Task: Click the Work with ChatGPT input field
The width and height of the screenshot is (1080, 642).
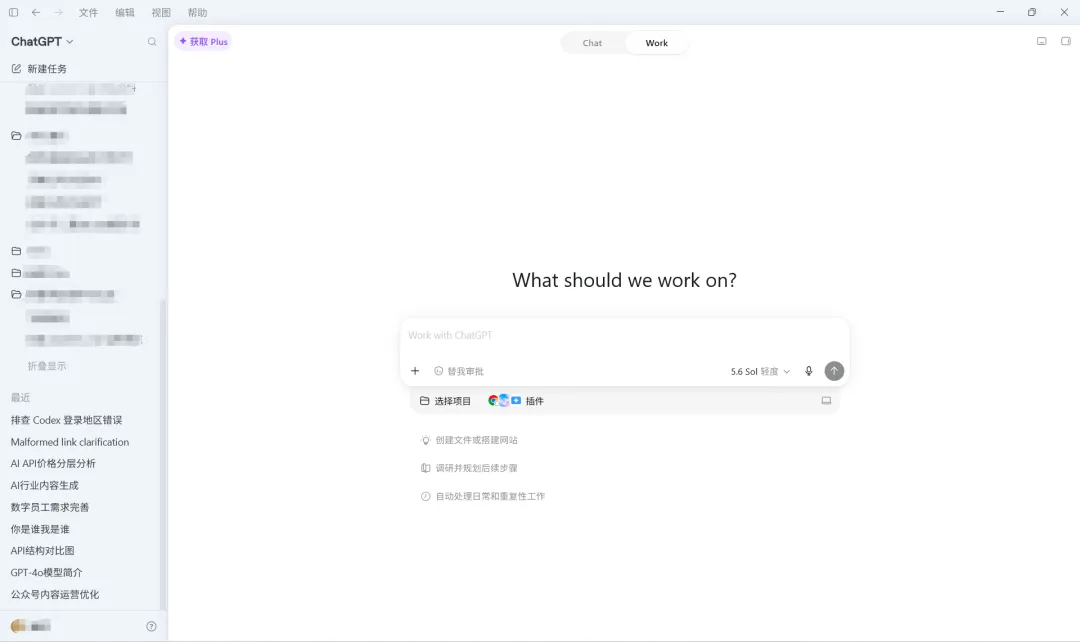Action: point(624,335)
